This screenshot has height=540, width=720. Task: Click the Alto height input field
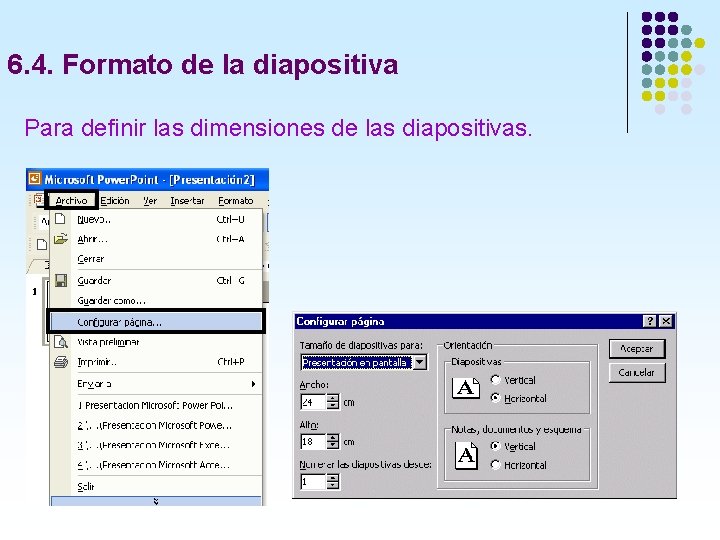(313, 442)
